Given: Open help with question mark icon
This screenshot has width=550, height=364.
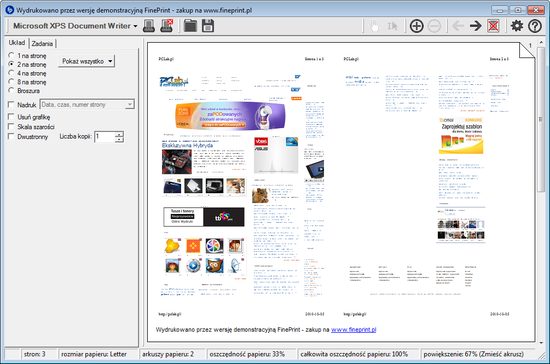Looking at the screenshot, I should pyautogui.click(x=535, y=26).
